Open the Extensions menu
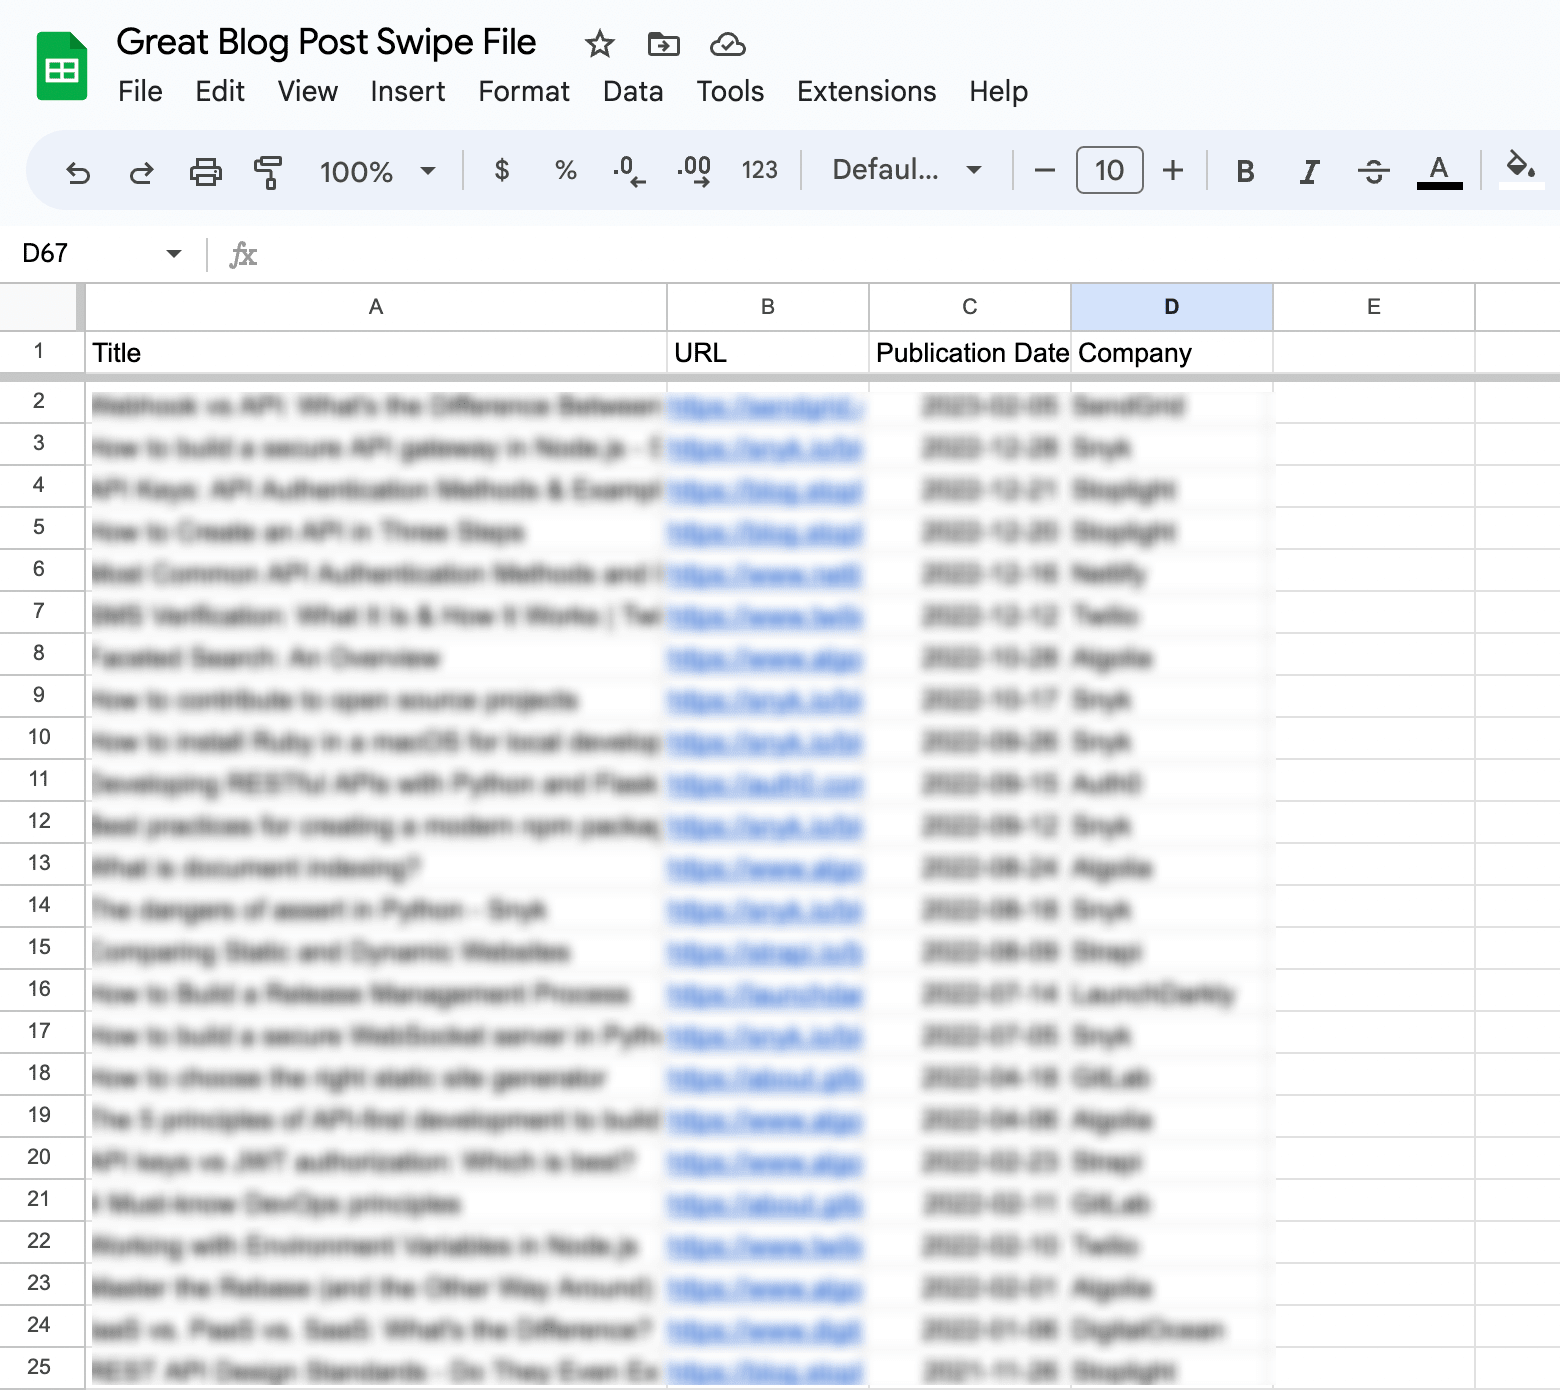The width and height of the screenshot is (1560, 1390). [866, 92]
